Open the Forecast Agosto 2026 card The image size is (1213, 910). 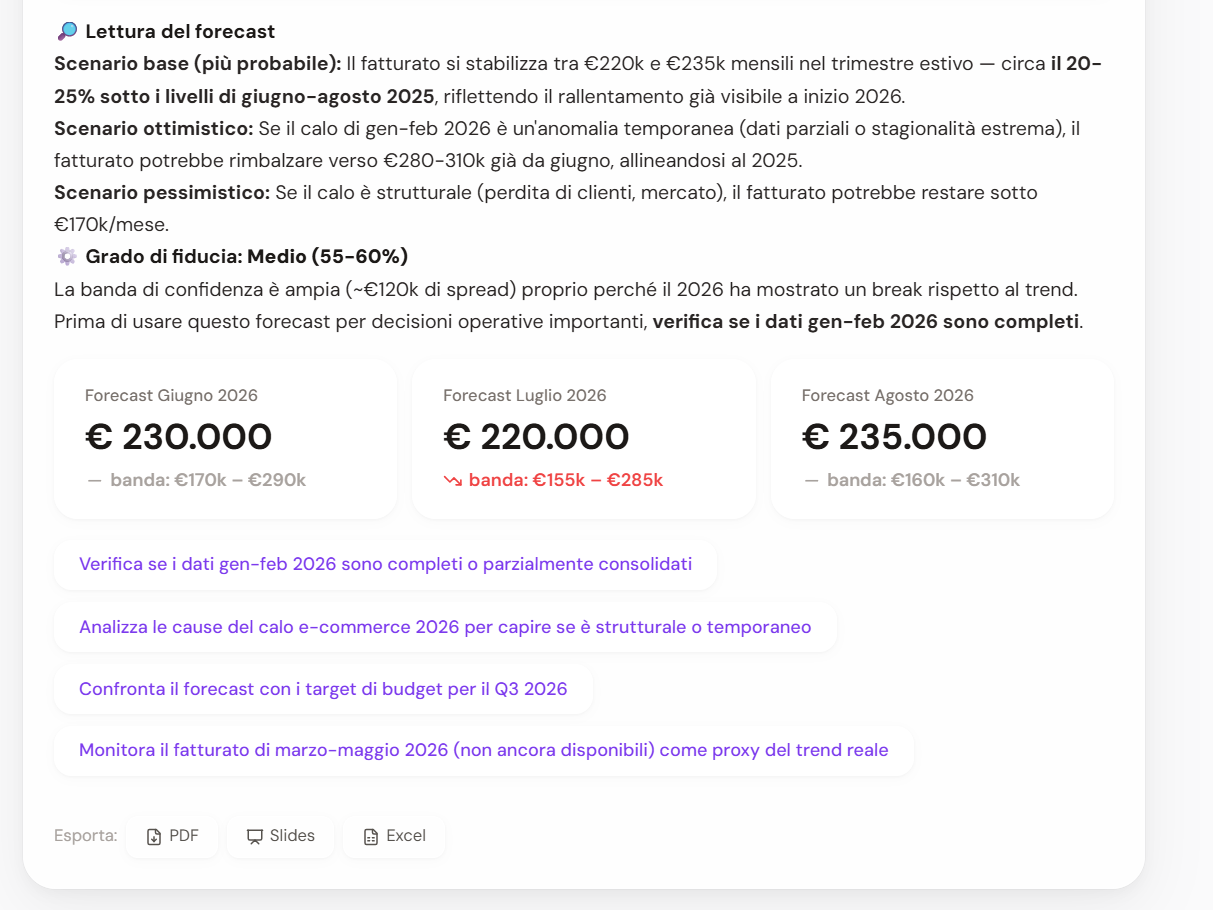pyautogui.click(x=942, y=439)
